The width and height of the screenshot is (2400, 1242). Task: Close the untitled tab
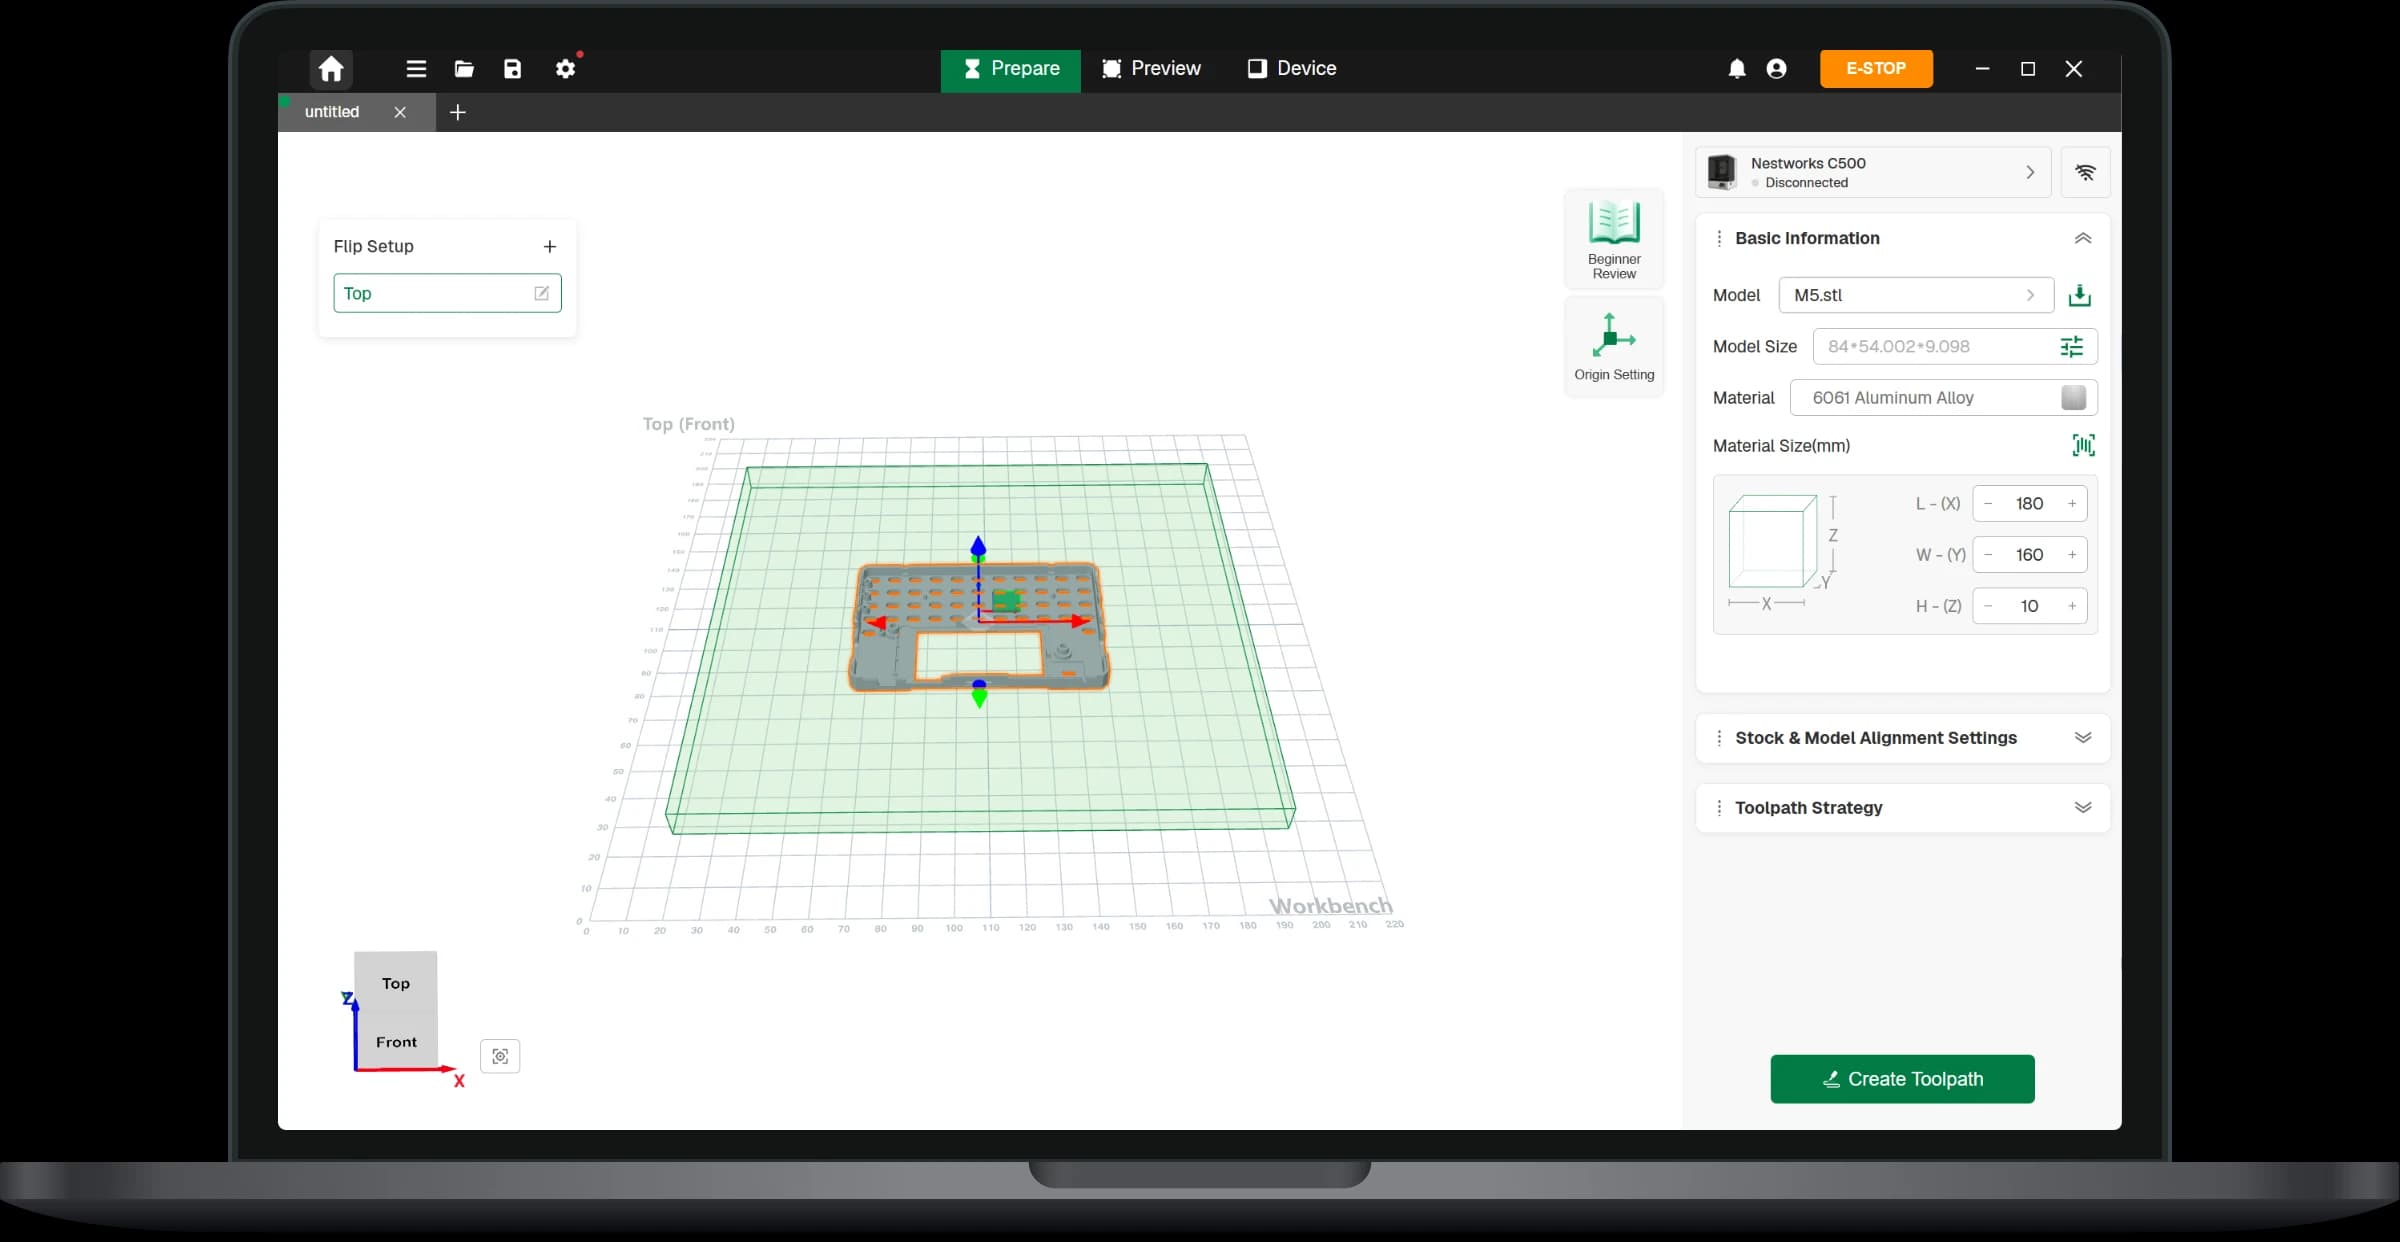400,112
